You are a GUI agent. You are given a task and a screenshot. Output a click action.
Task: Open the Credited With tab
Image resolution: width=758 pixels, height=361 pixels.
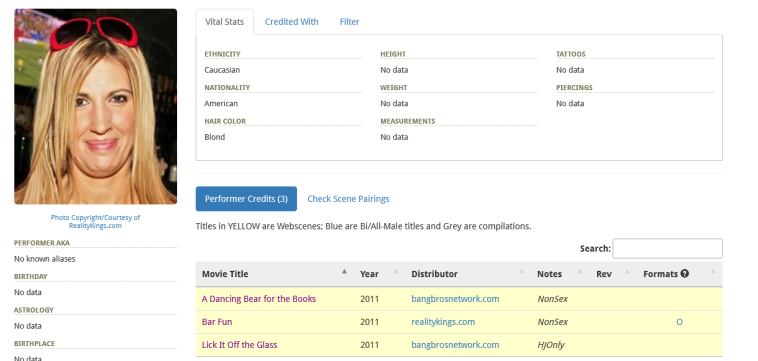(x=292, y=22)
